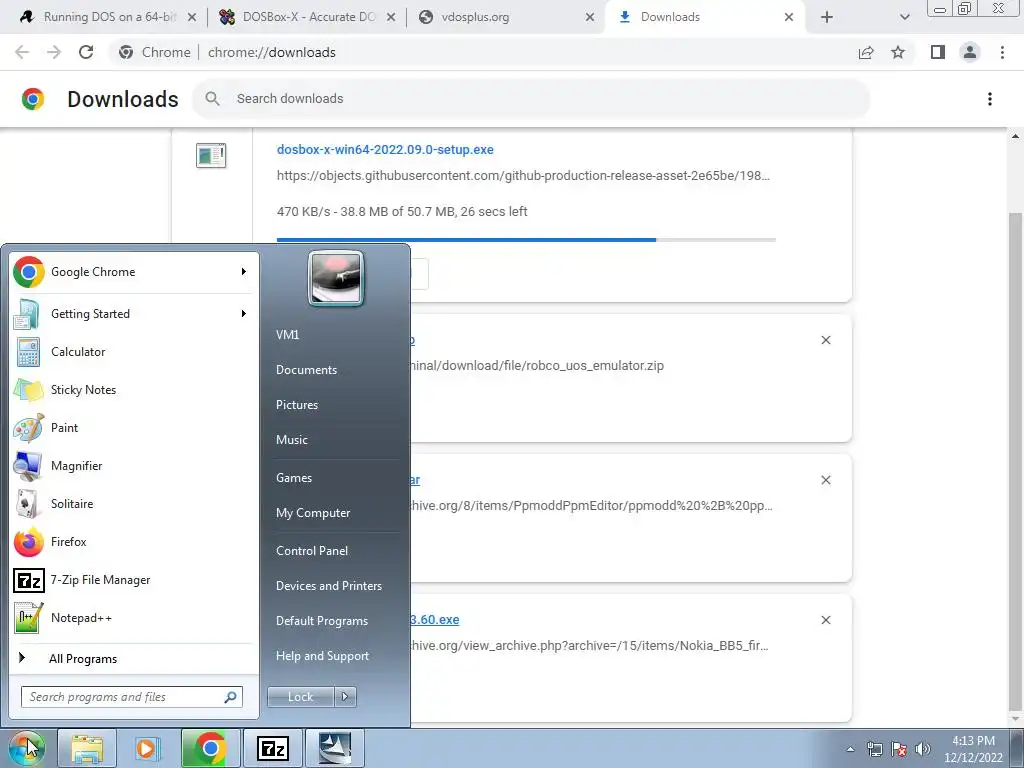Remove Nokia_BB5 download entry
1024x768 pixels.
pyautogui.click(x=826, y=620)
